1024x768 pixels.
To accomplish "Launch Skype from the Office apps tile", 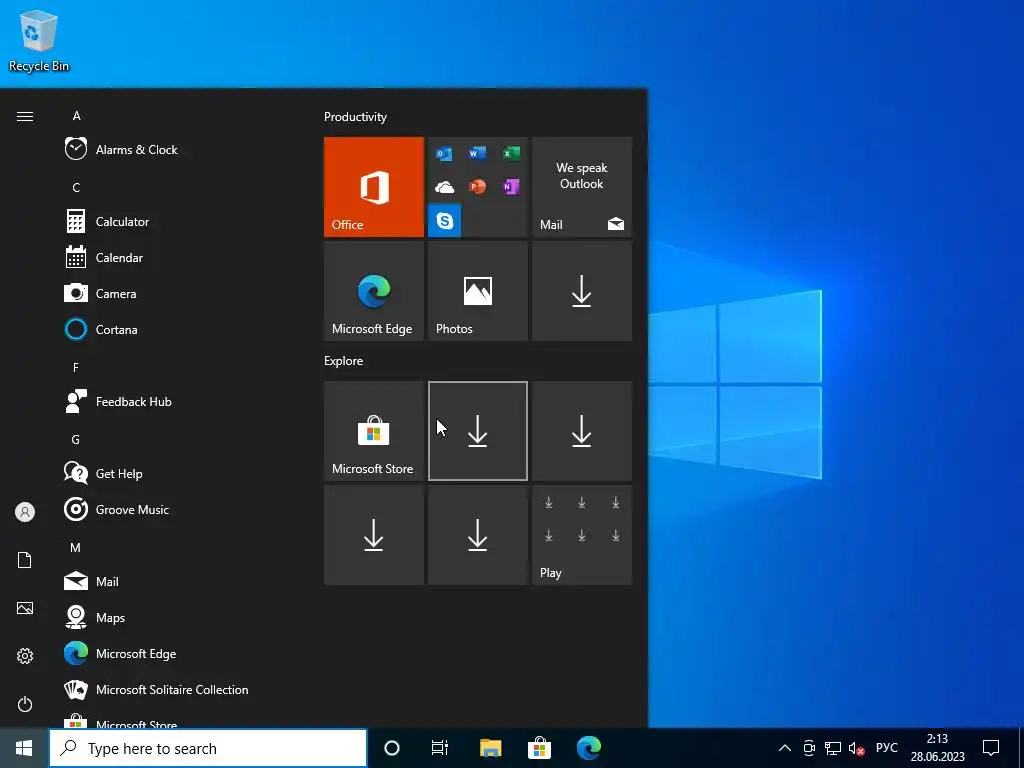I will tap(445, 221).
